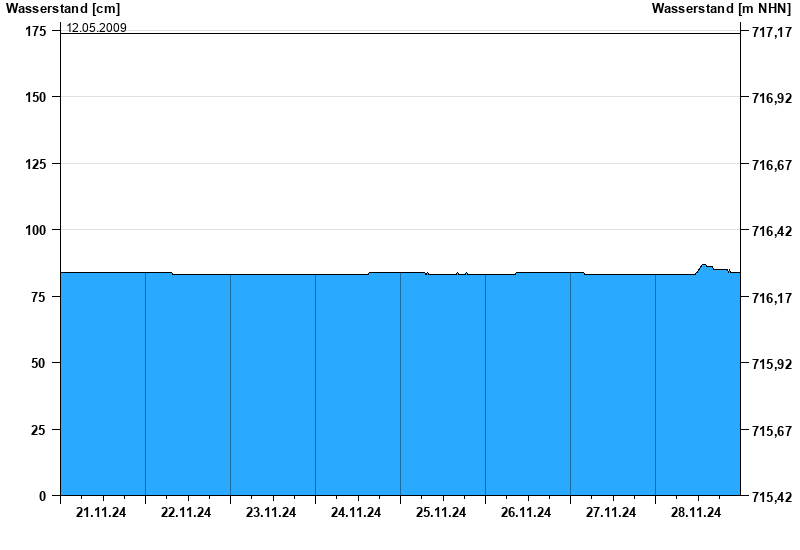Click the 25.11.24 date label
800x550 pixels.
pyautogui.click(x=441, y=512)
